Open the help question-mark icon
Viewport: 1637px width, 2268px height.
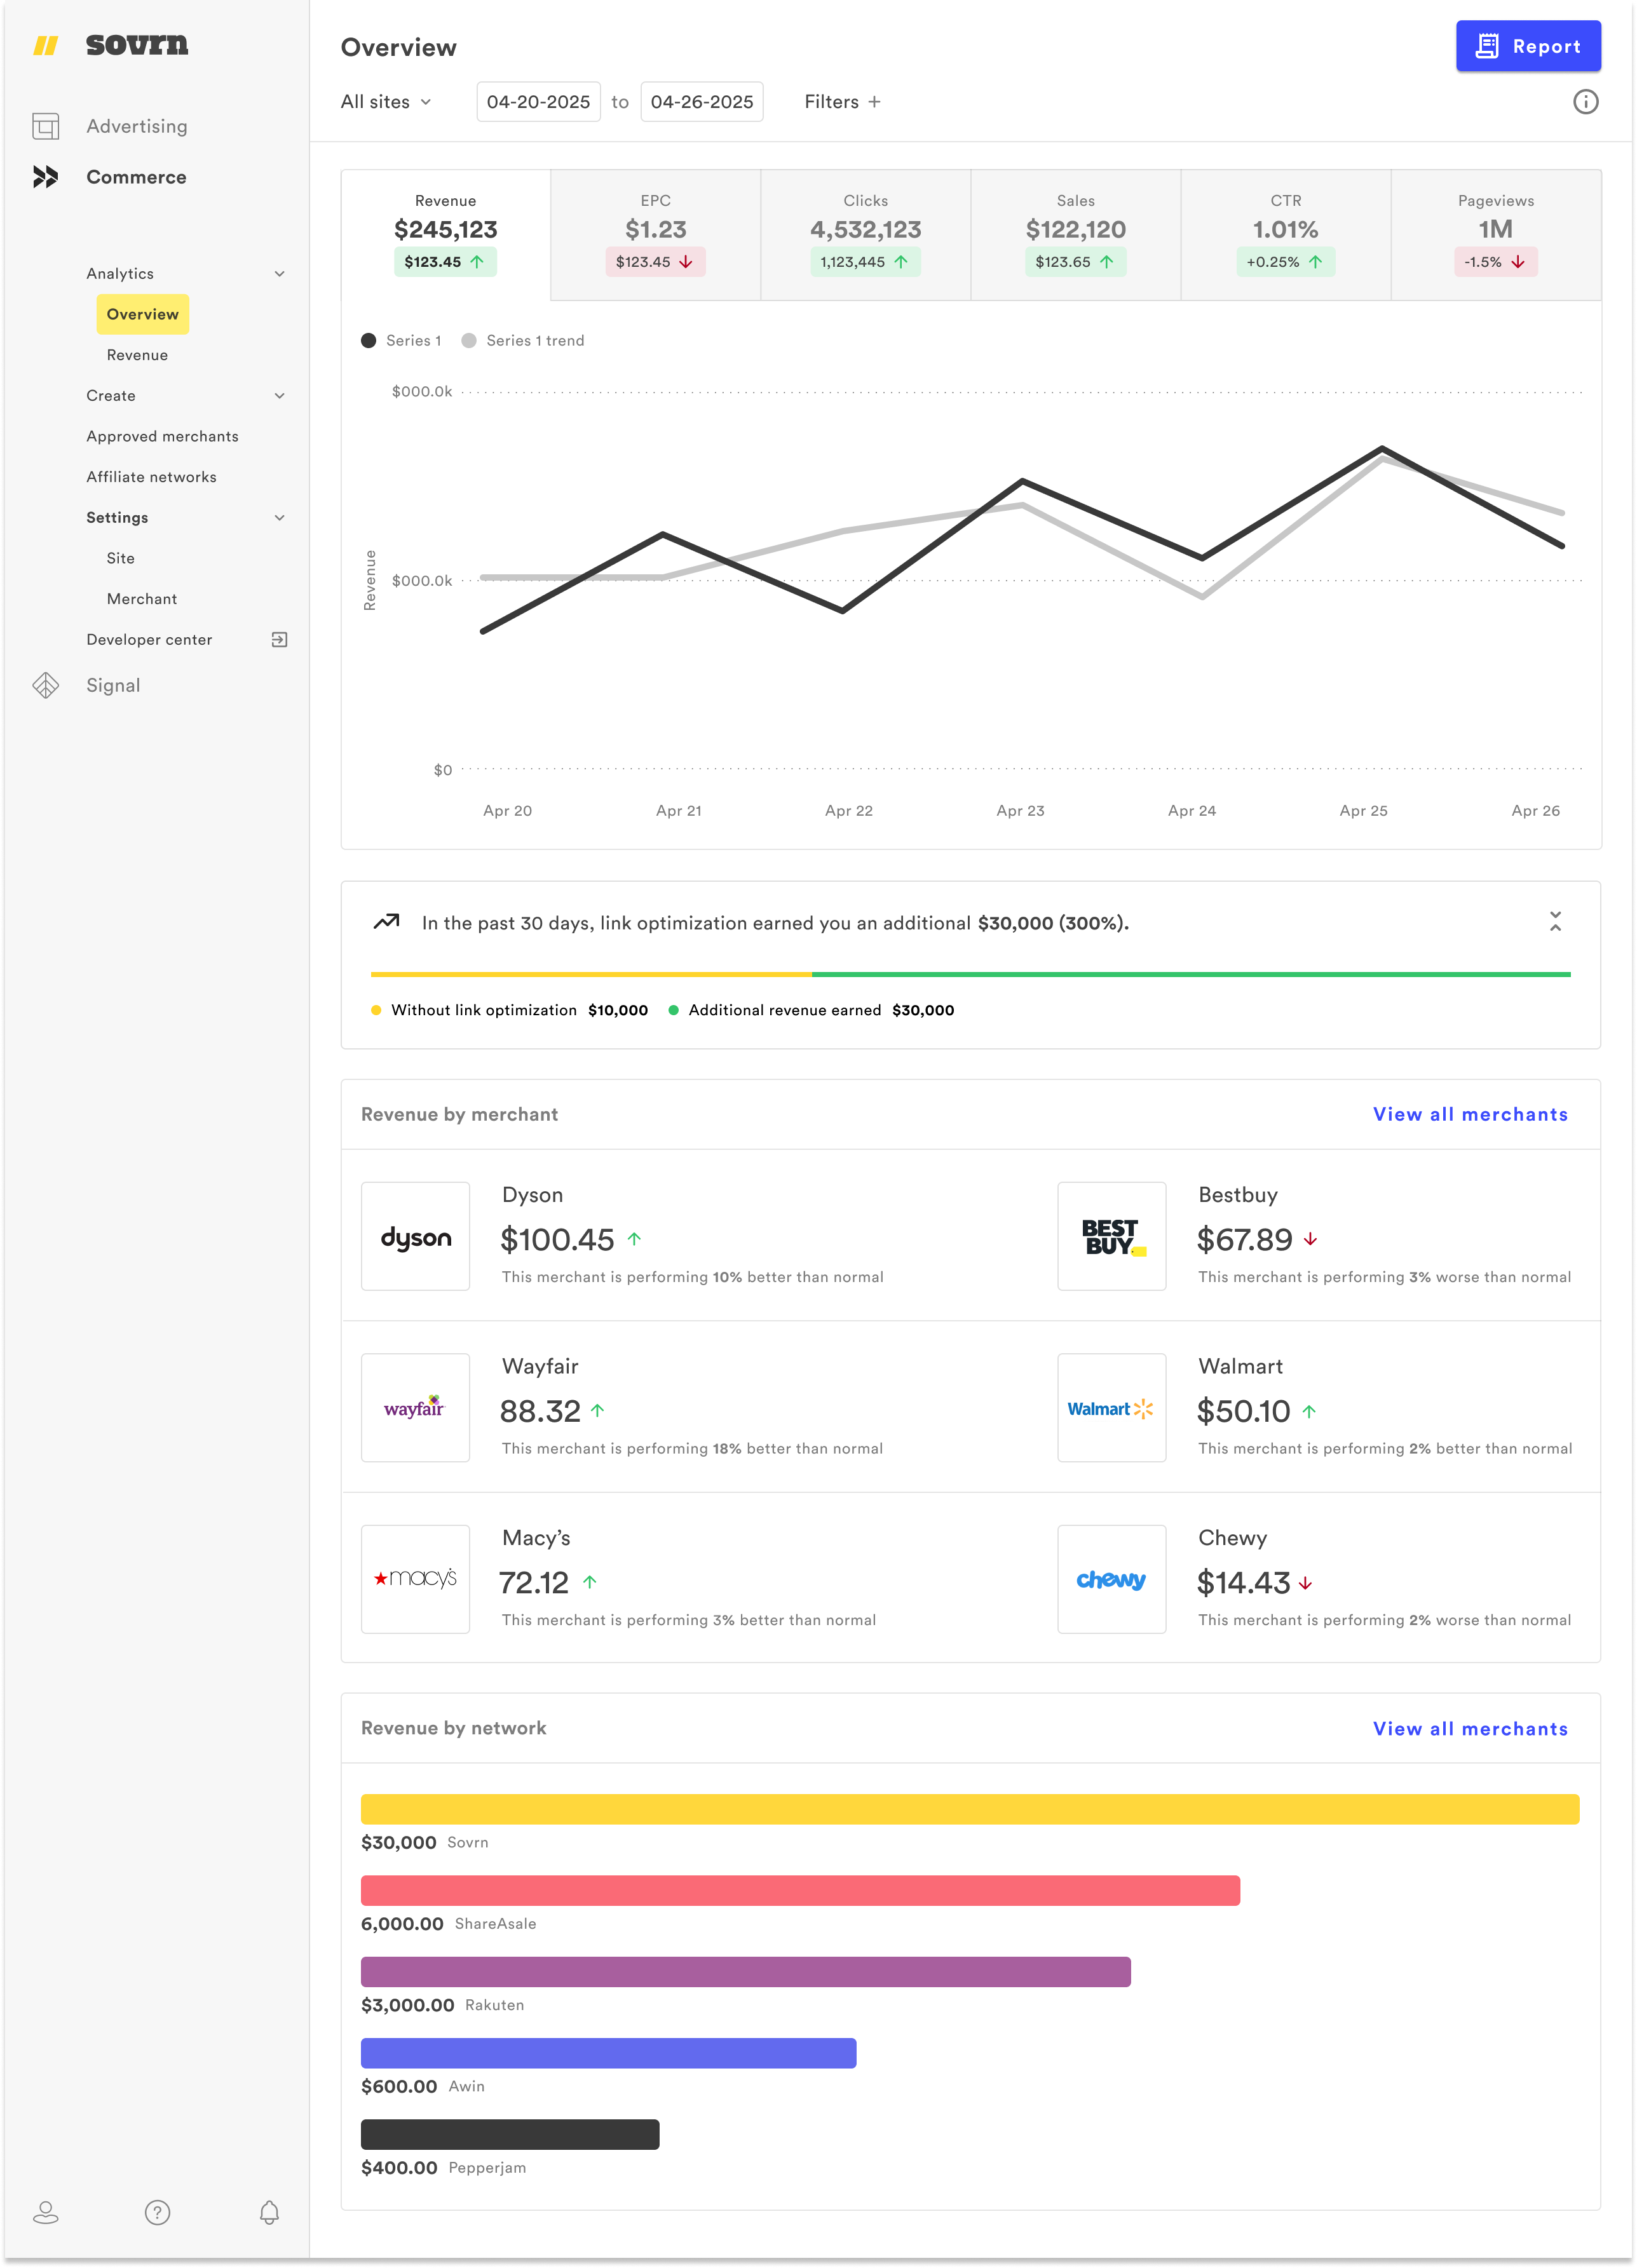point(158,2212)
